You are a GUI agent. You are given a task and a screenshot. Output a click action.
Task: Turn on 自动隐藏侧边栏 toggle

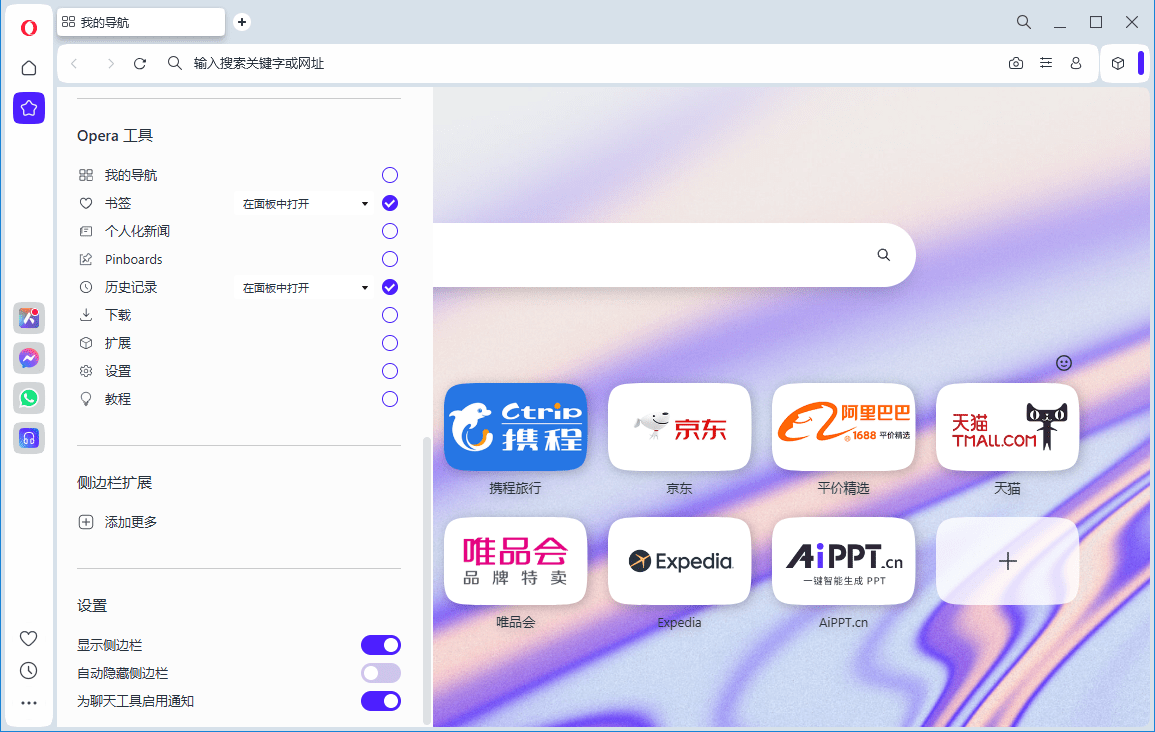tap(381, 672)
